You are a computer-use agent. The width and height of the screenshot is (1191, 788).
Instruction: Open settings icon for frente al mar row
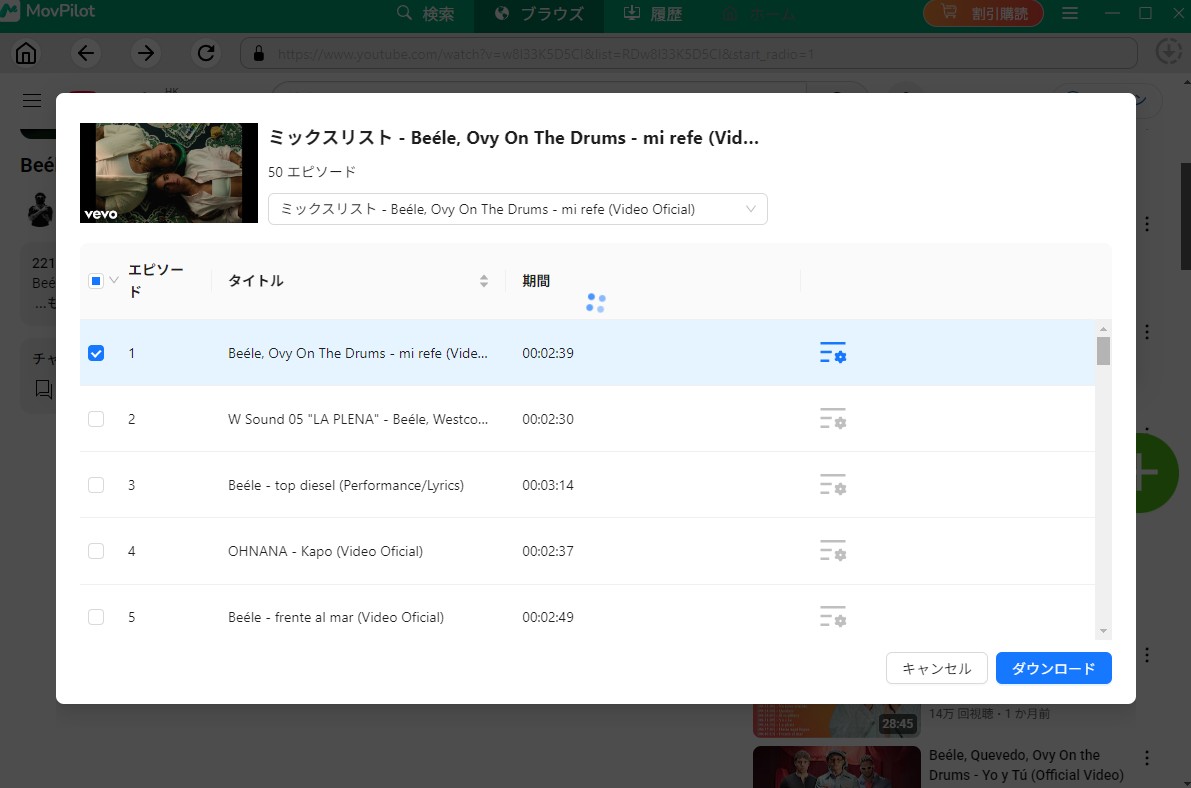tap(832, 617)
